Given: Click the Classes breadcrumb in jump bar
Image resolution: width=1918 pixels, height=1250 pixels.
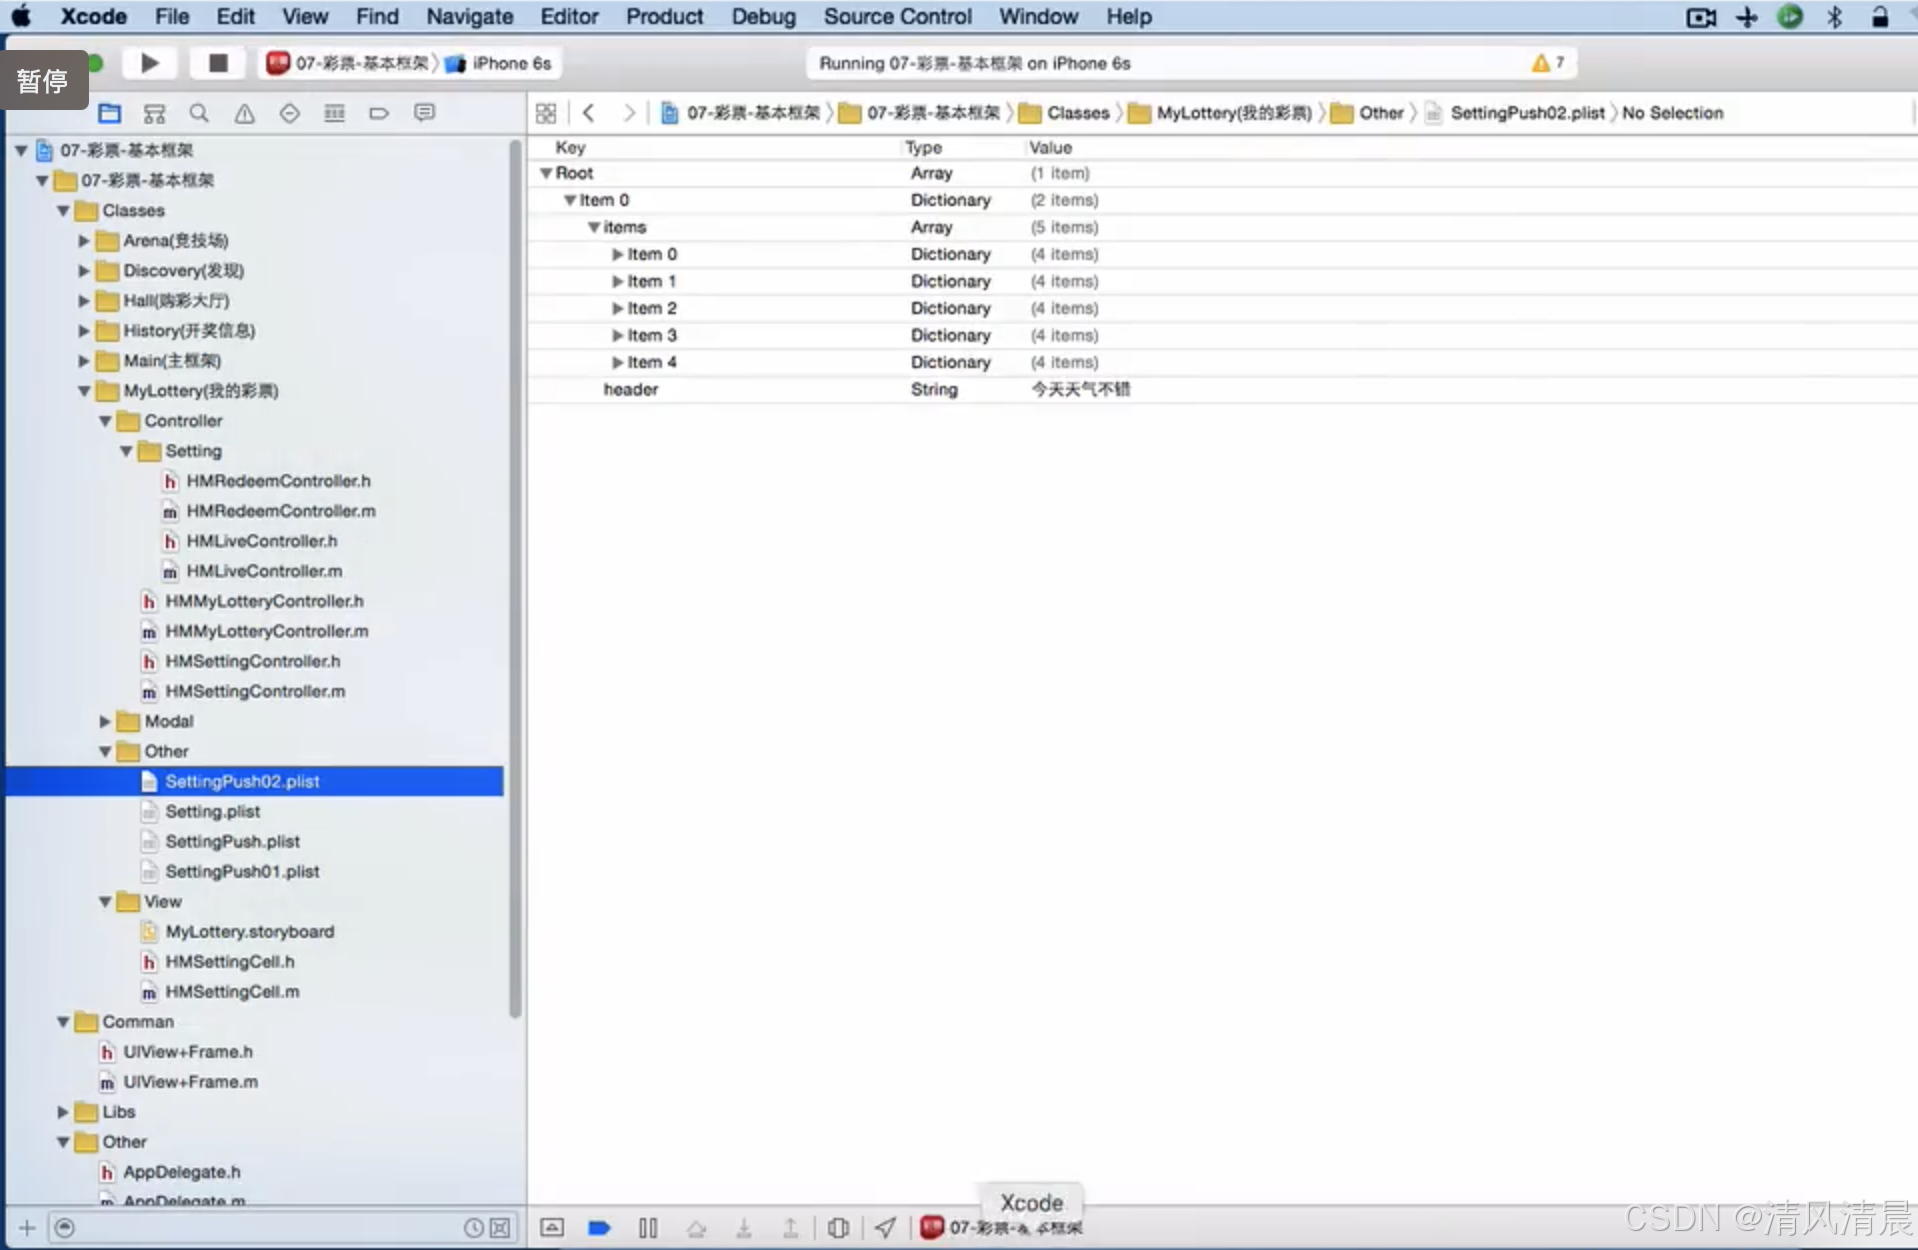Looking at the screenshot, I should (1065, 113).
